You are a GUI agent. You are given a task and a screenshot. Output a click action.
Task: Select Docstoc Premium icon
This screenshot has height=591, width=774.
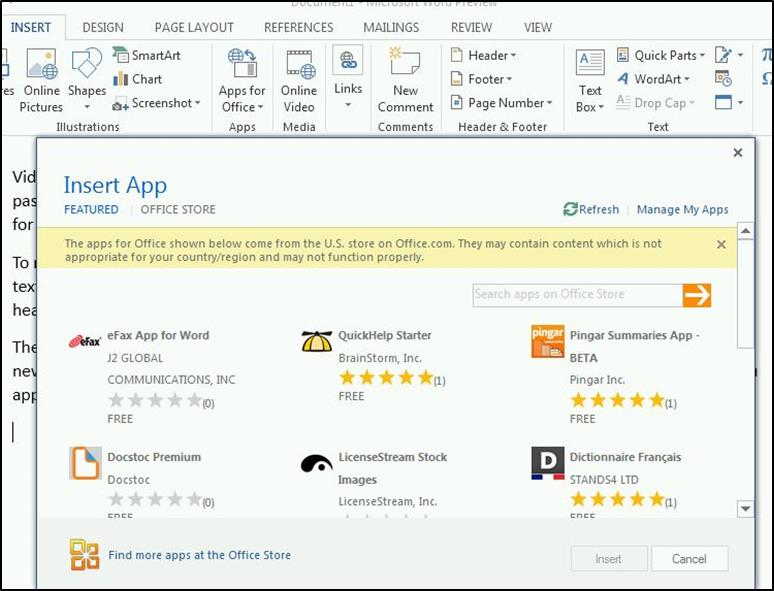pos(85,463)
